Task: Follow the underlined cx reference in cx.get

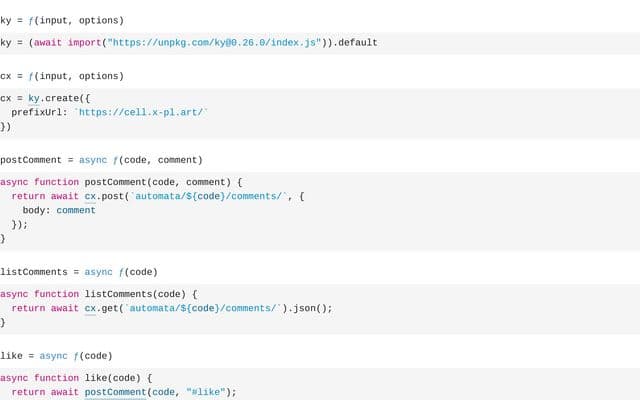Action: 90,308
